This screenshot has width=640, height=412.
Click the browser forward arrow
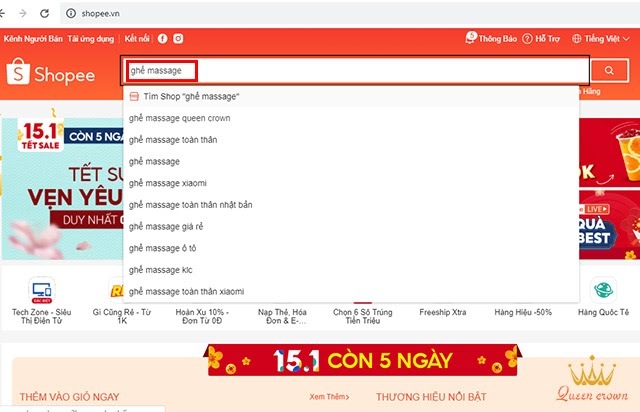click(23, 13)
